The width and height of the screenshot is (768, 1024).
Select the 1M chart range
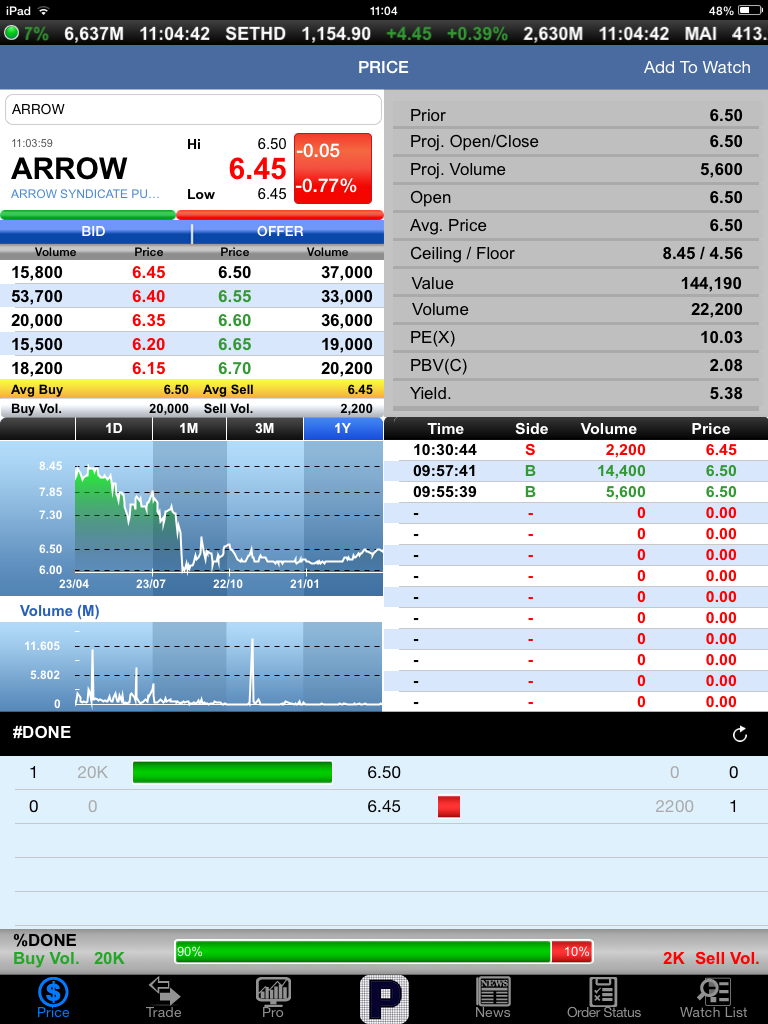coord(189,428)
